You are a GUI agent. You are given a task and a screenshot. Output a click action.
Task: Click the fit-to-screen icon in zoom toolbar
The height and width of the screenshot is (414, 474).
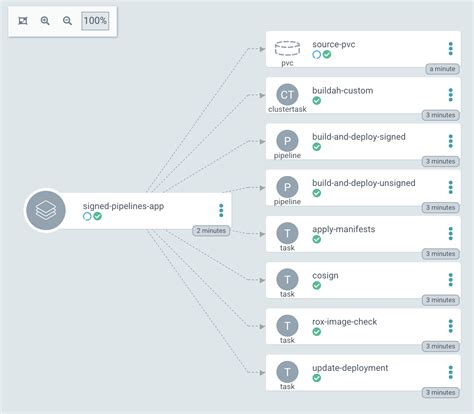point(23,21)
